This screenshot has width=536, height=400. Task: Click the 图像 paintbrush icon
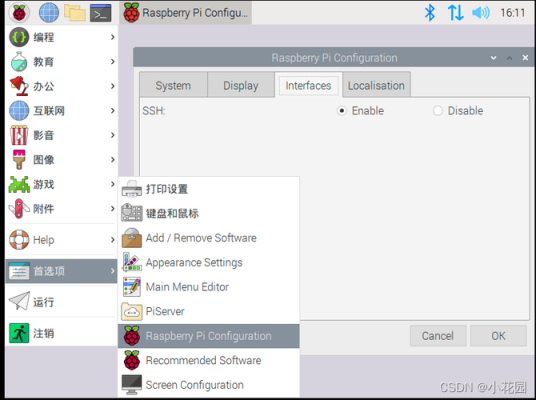(19, 160)
